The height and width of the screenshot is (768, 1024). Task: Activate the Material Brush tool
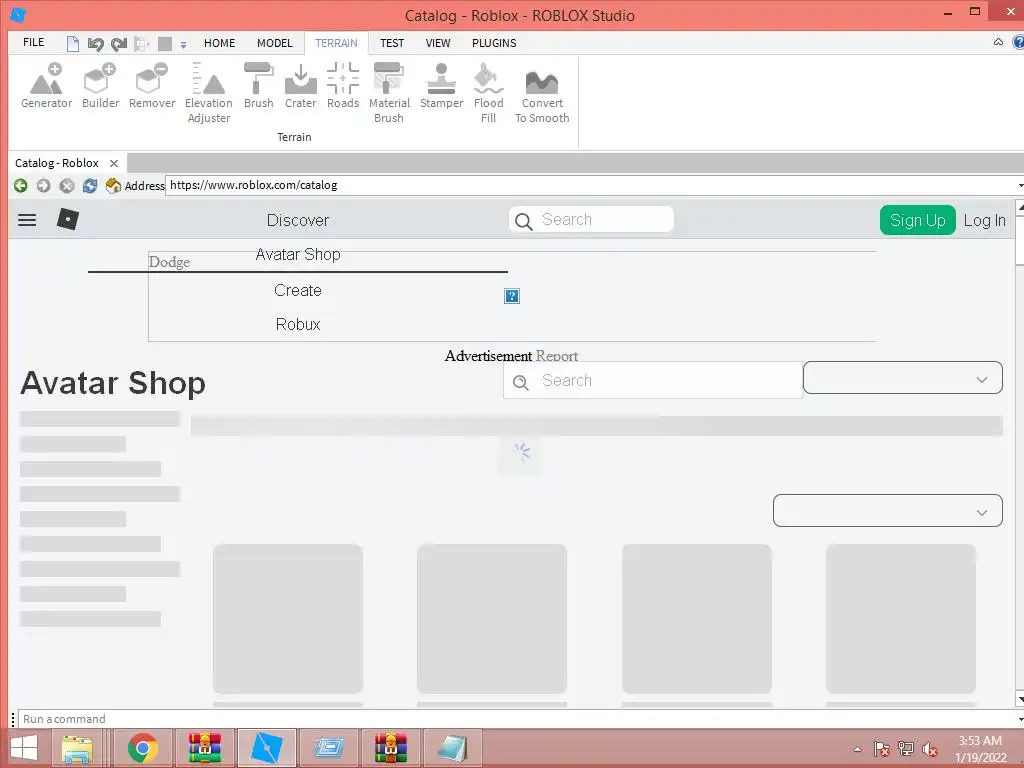tap(389, 93)
